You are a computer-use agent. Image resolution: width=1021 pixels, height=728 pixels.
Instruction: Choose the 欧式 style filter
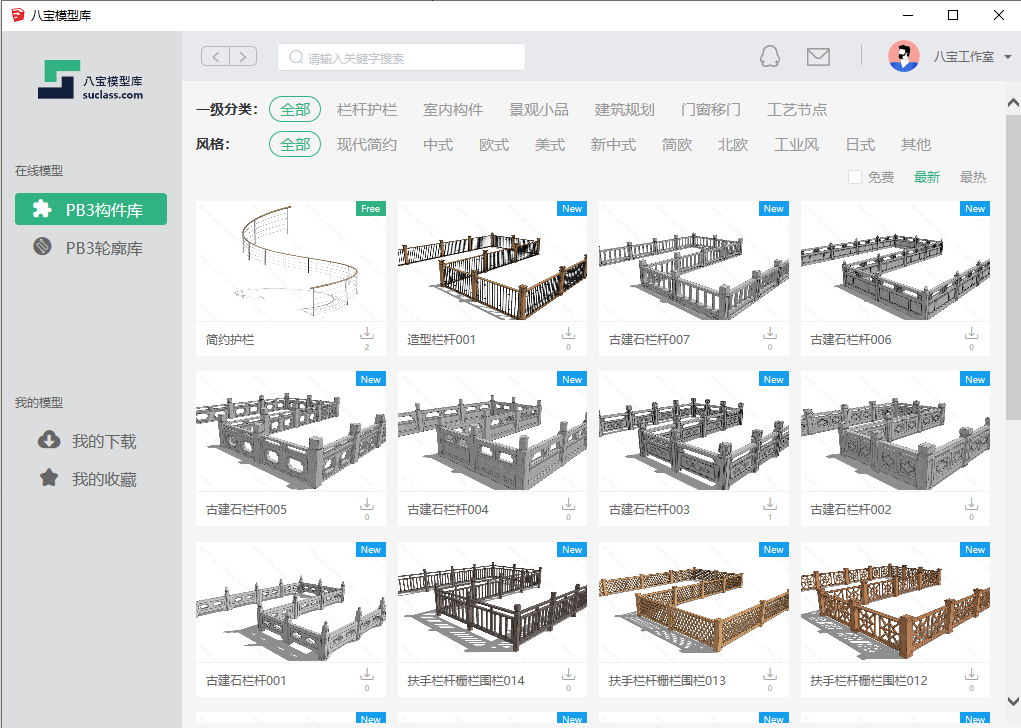tap(494, 145)
